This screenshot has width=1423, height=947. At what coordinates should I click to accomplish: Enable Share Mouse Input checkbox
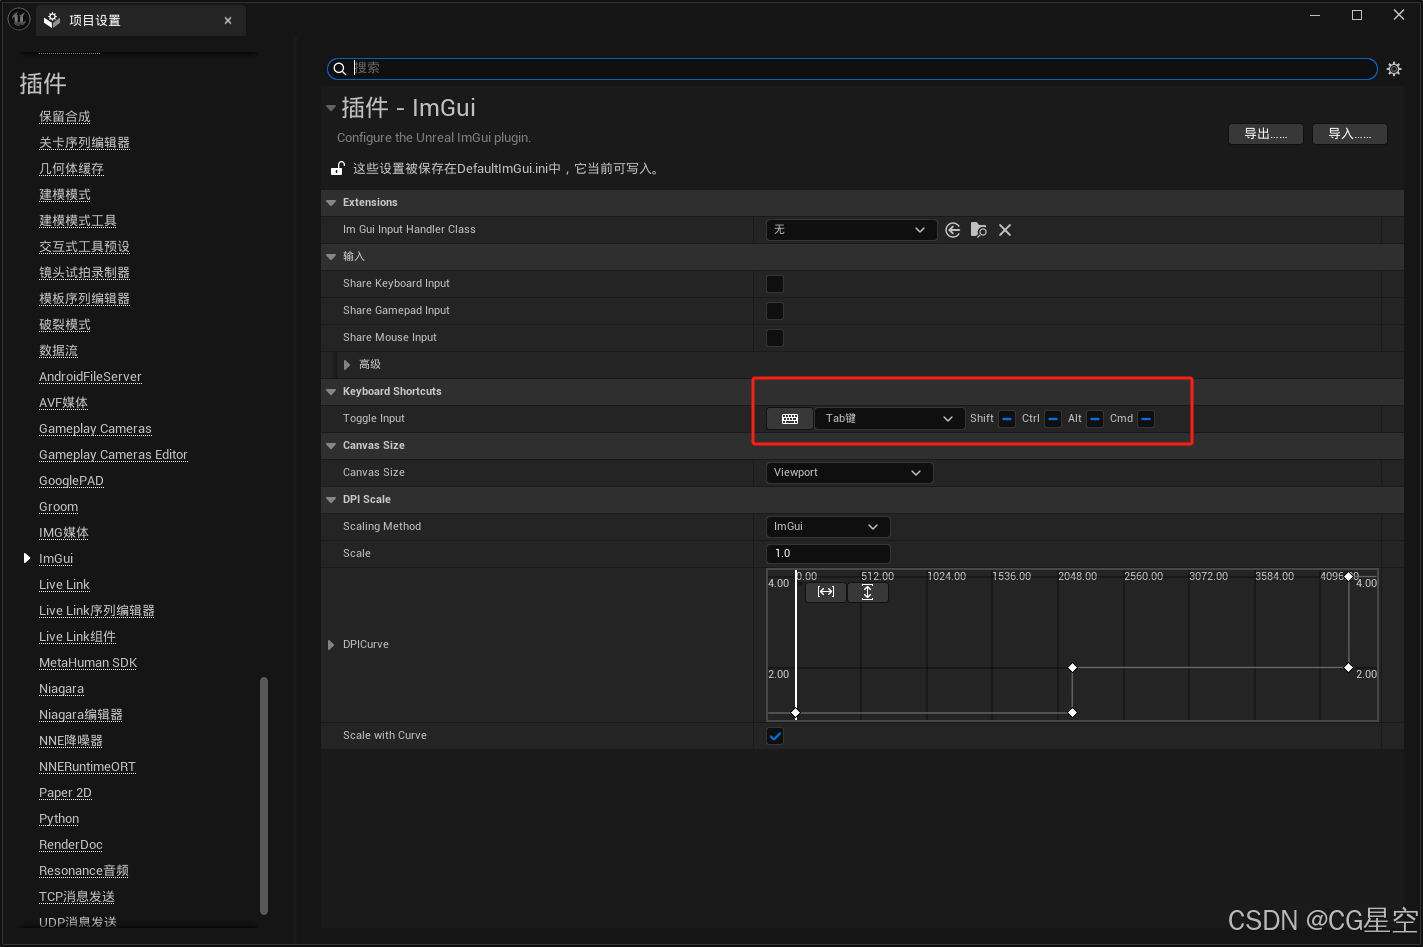(775, 338)
